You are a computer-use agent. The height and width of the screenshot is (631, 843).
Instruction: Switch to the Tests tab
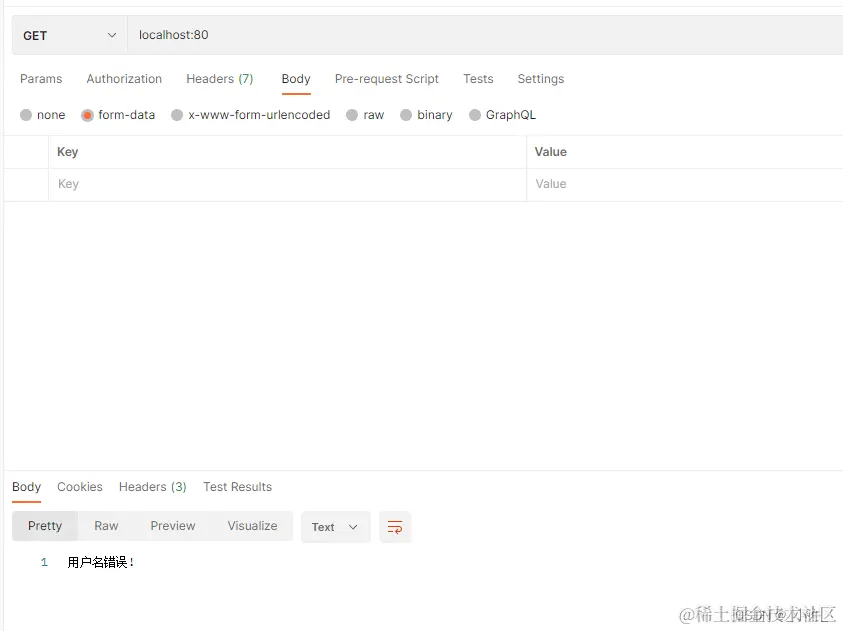pyautogui.click(x=478, y=79)
